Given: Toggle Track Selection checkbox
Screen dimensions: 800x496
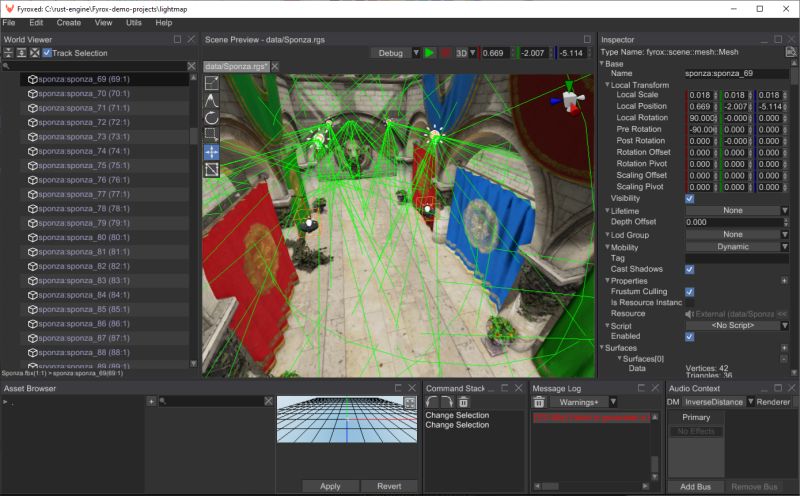Looking at the screenshot, I should pyautogui.click(x=47, y=53).
